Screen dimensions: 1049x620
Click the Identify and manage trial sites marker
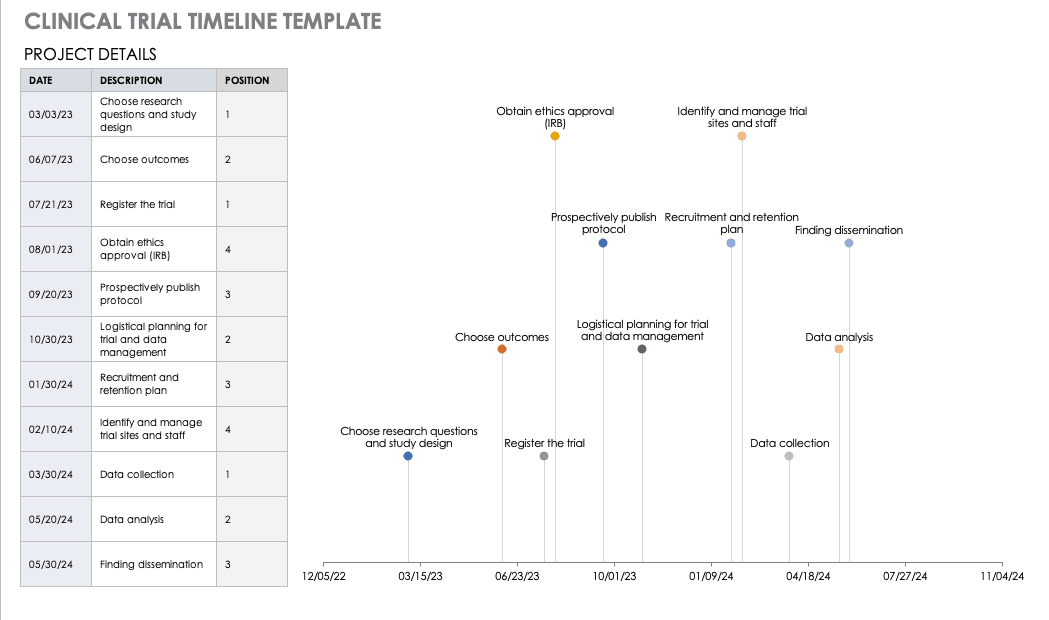[742, 136]
